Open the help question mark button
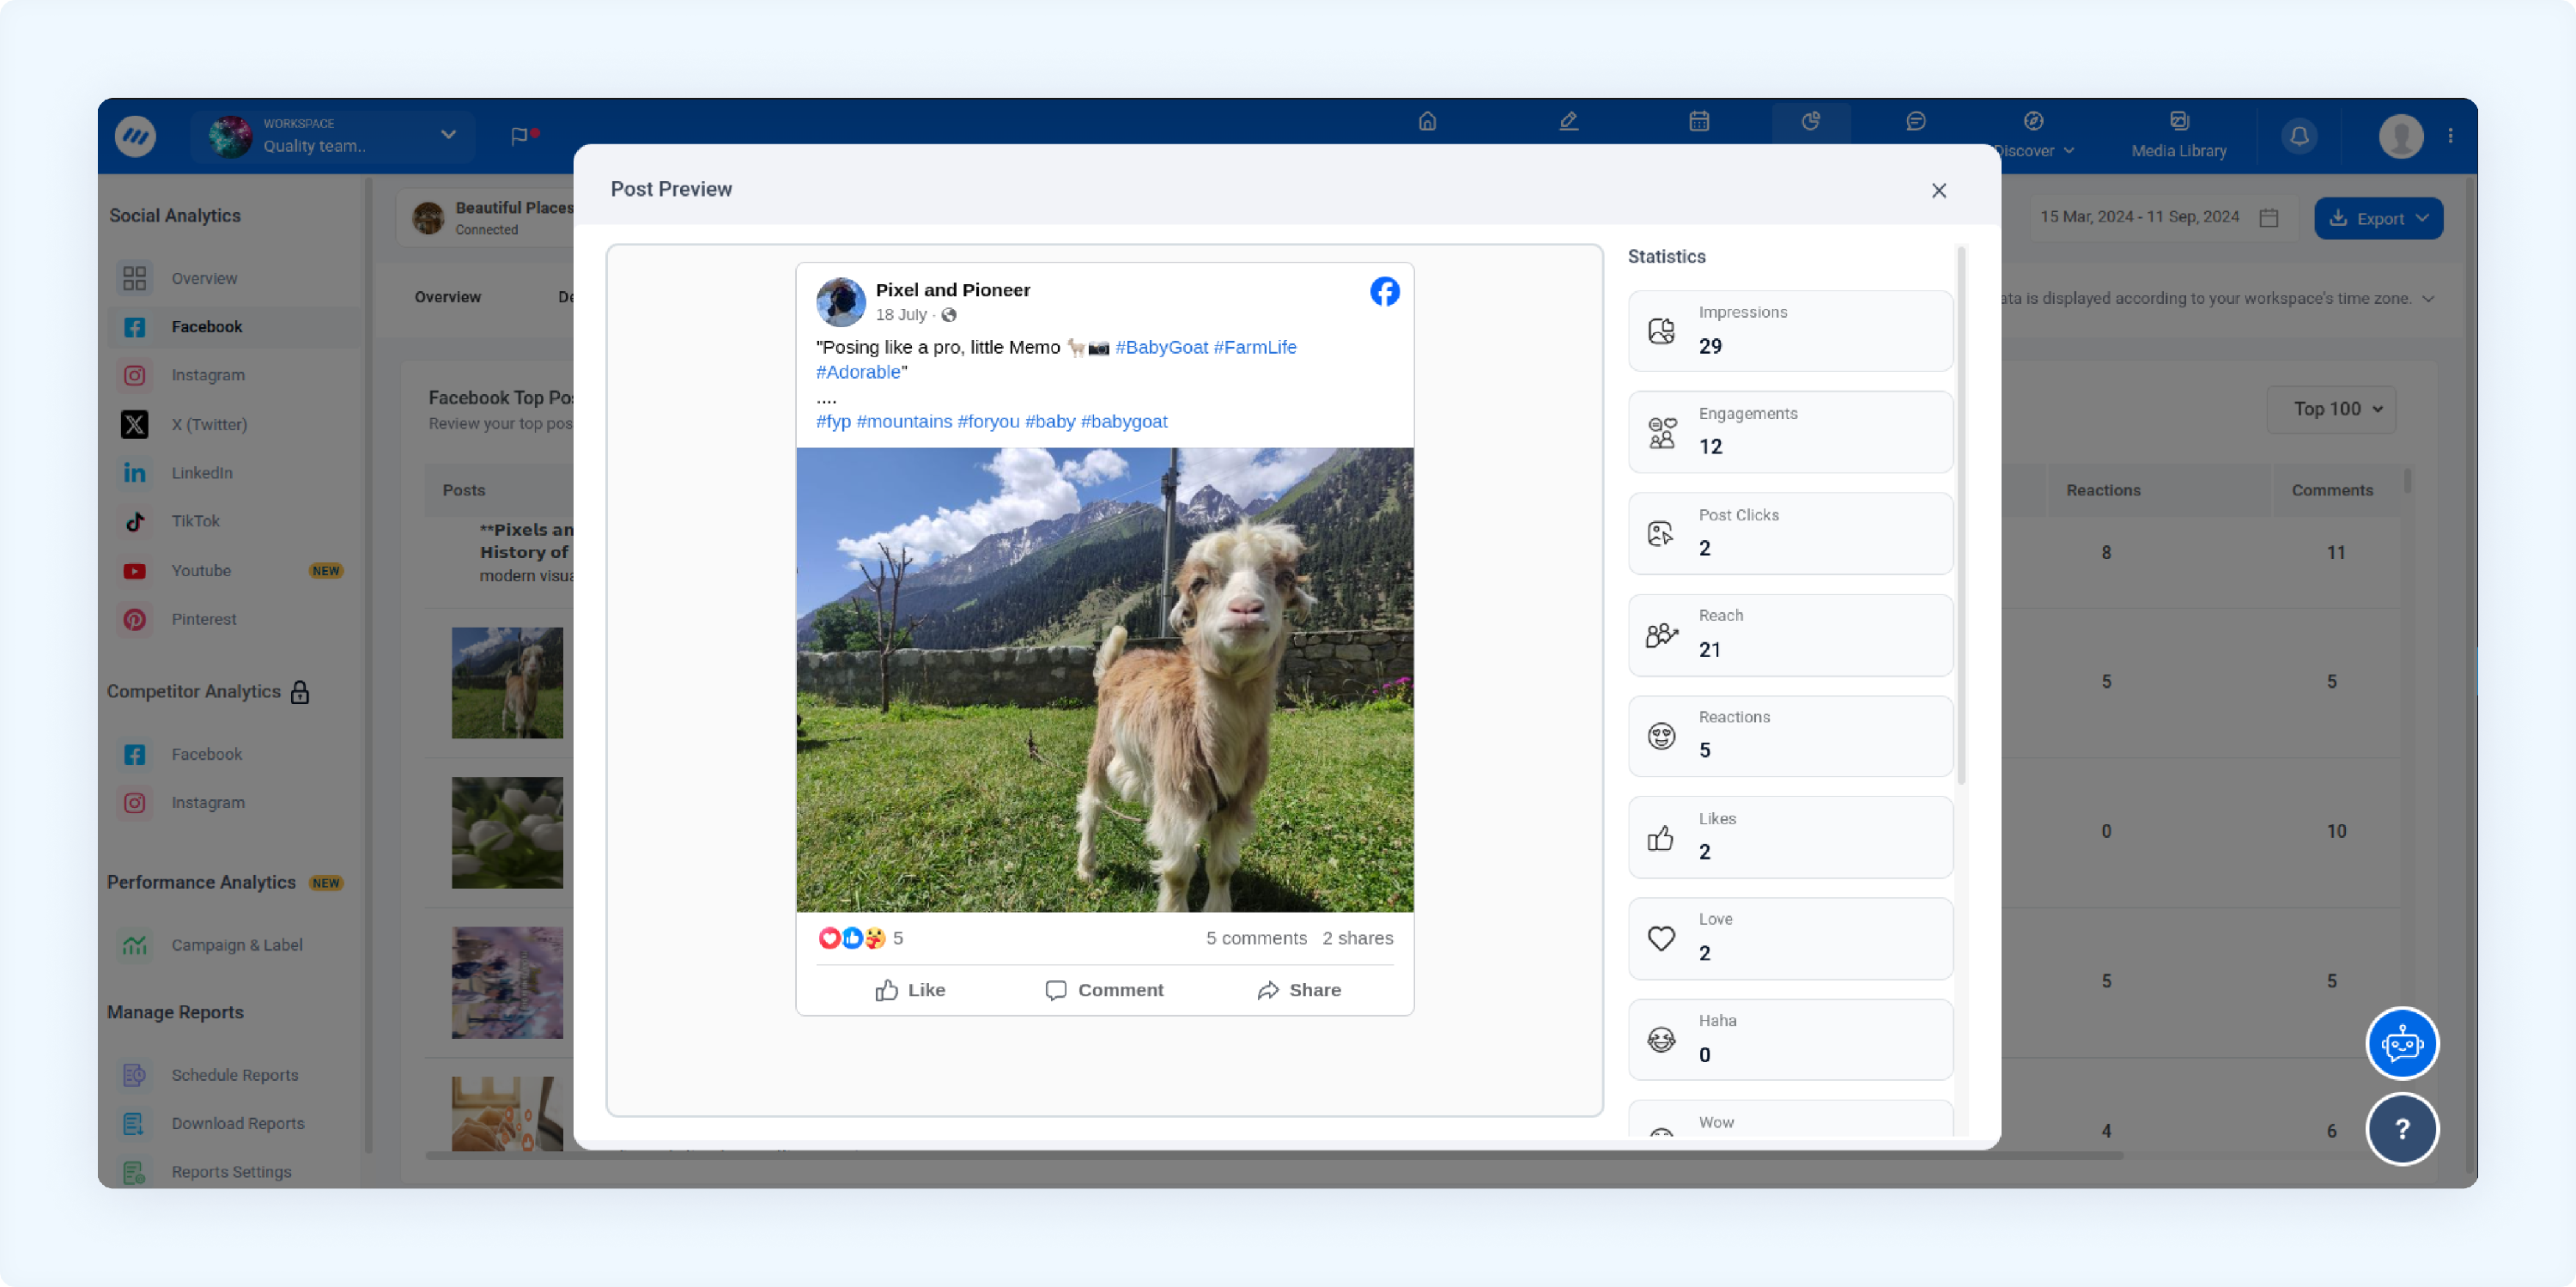This screenshot has width=2576, height=1287. click(2402, 1129)
